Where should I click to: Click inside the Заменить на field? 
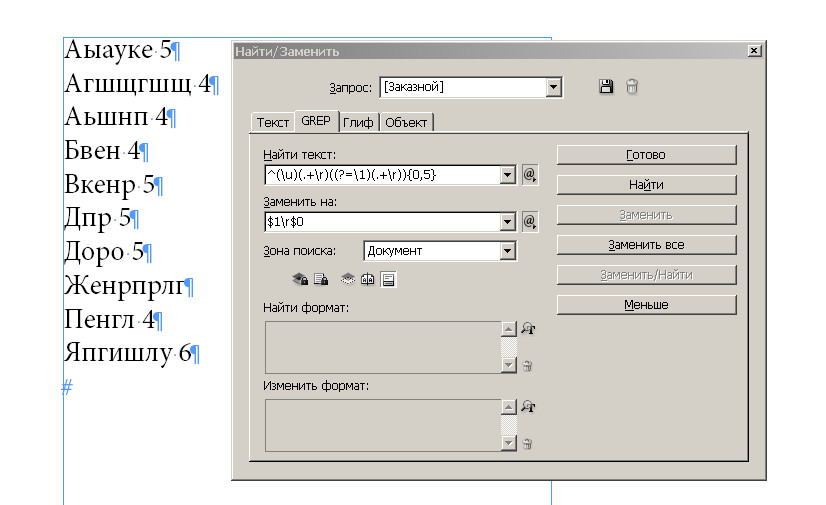(x=382, y=222)
